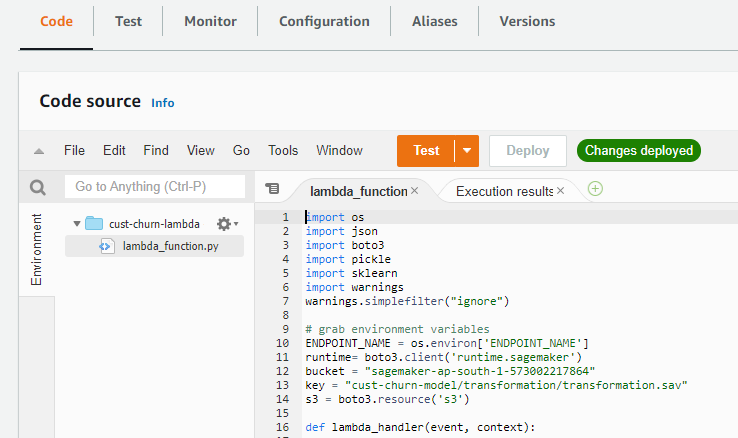Click the lambda_function.py file icon
Viewport: 738px width, 438px height.
pos(106,246)
